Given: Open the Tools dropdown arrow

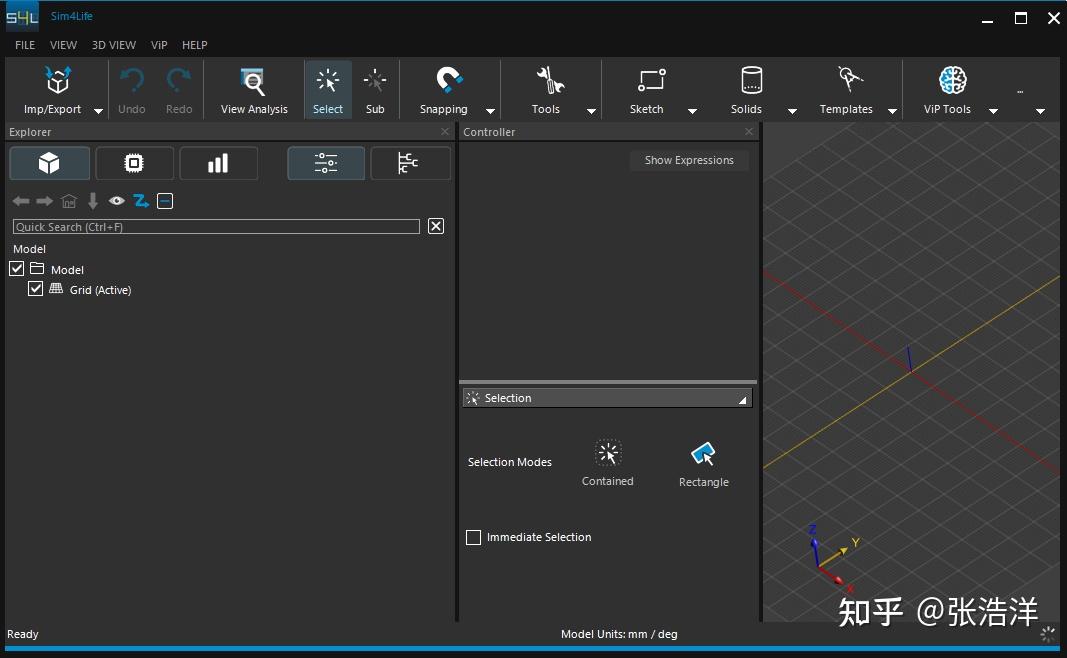Looking at the screenshot, I should pyautogui.click(x=590, y=111).
